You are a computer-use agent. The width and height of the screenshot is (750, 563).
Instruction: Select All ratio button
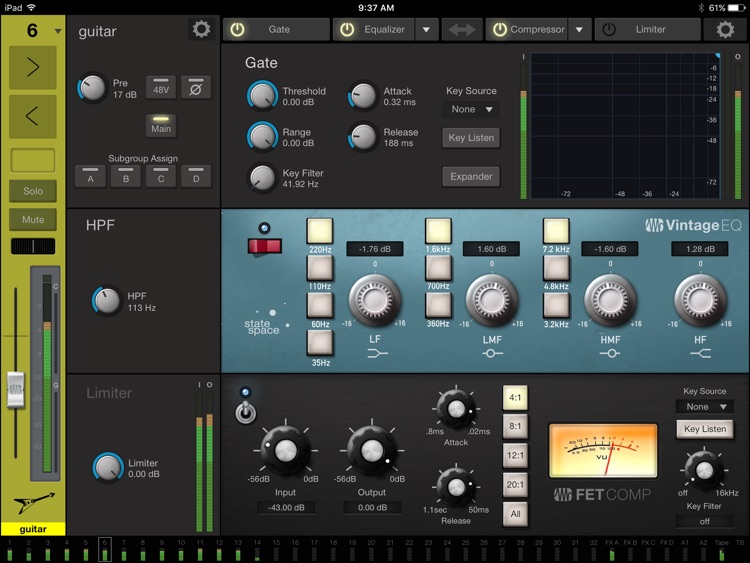515,514
